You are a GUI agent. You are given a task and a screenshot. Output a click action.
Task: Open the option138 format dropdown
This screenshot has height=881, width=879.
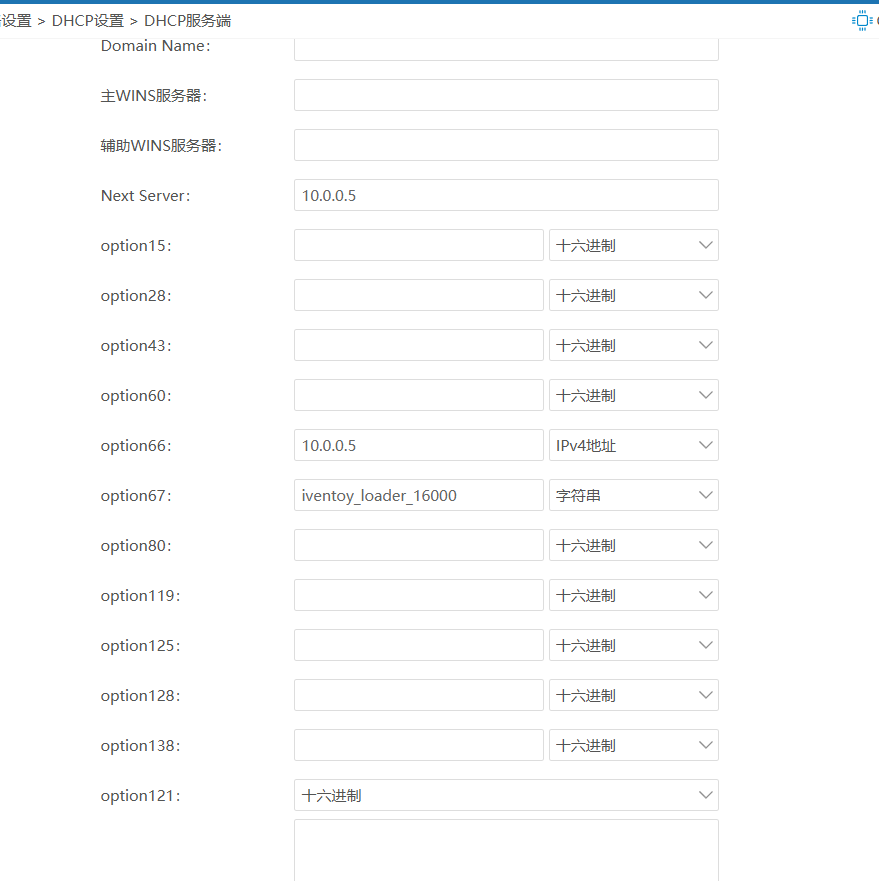click(x=633, y=745)
